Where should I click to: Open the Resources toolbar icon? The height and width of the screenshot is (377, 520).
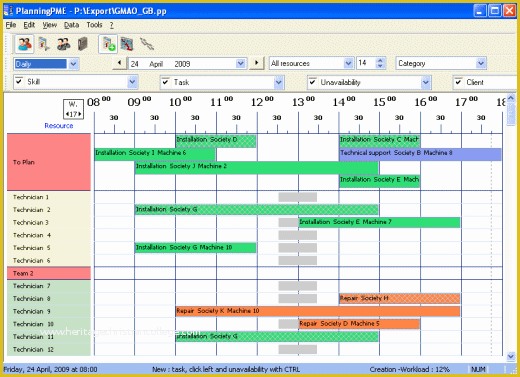tap(24, 44)
